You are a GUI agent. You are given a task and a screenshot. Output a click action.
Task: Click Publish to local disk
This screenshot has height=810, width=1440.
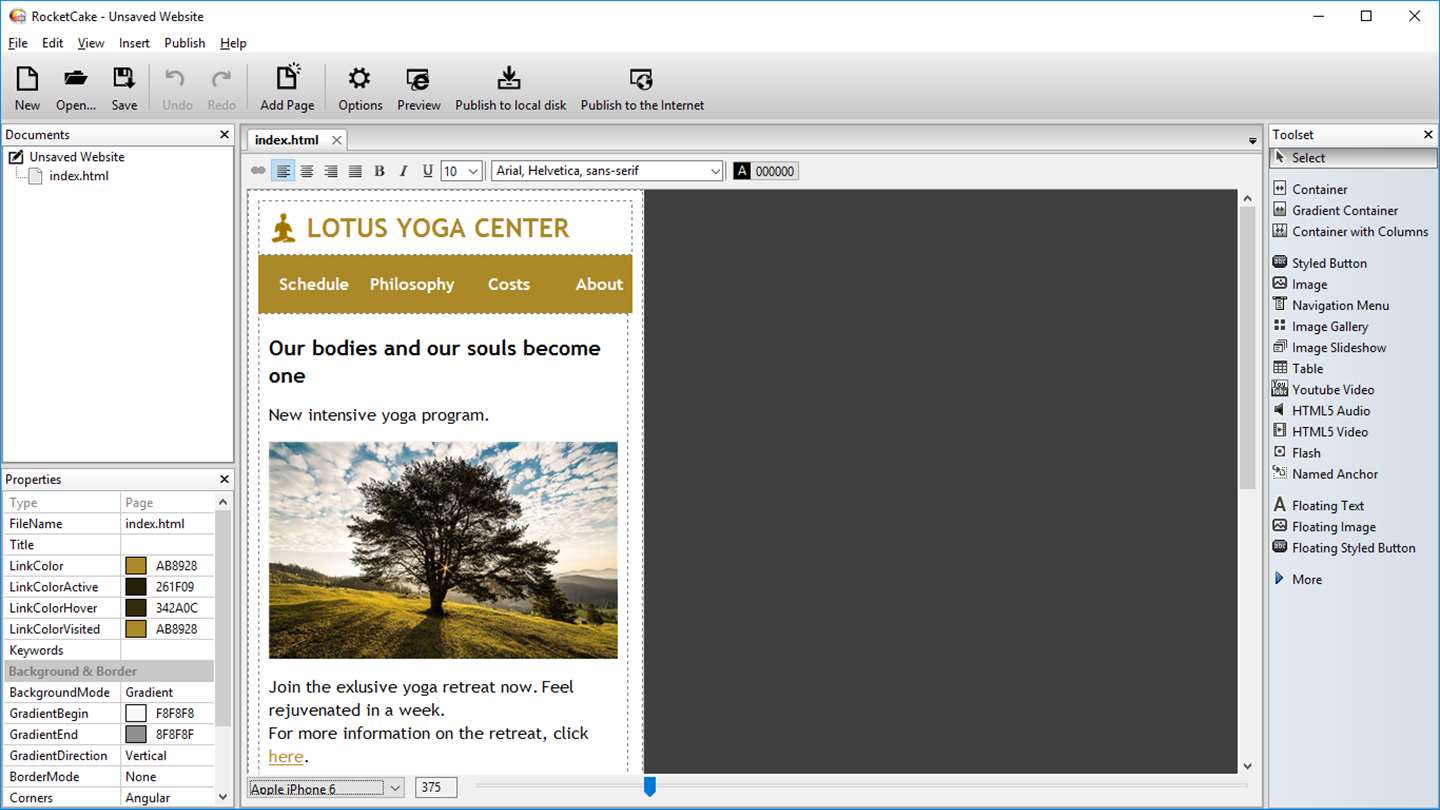coord(511,88)
